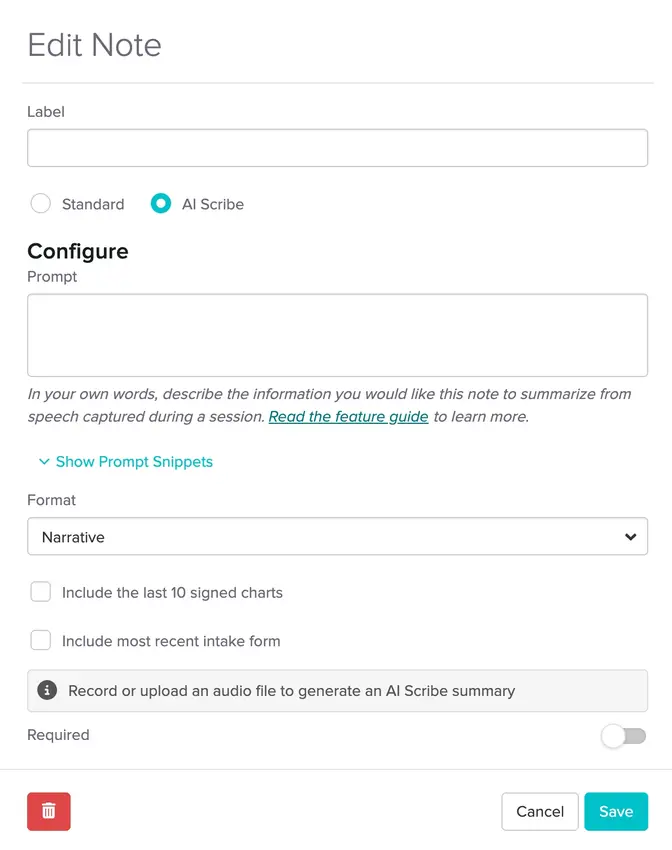Toggle the Required switch on
This screenshot has height=850, width=672.
pyautogui.click(x=623, y=736)
